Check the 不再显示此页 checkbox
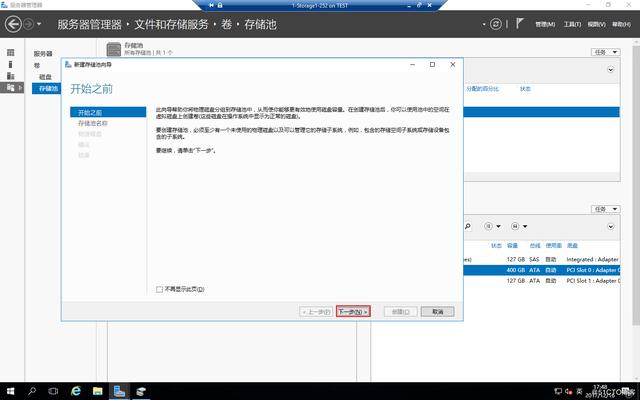 pyautogui.click(x=159, y=289)
